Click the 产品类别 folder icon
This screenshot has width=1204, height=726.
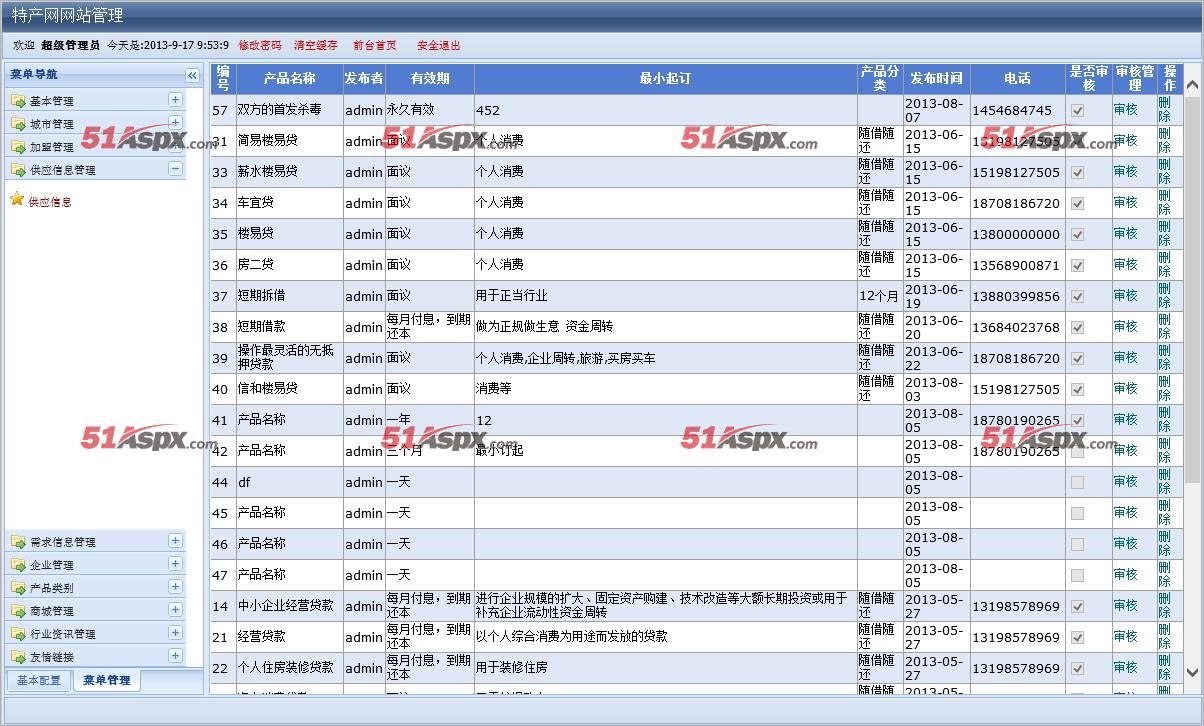pyautogui.click(x=18, y=588)
